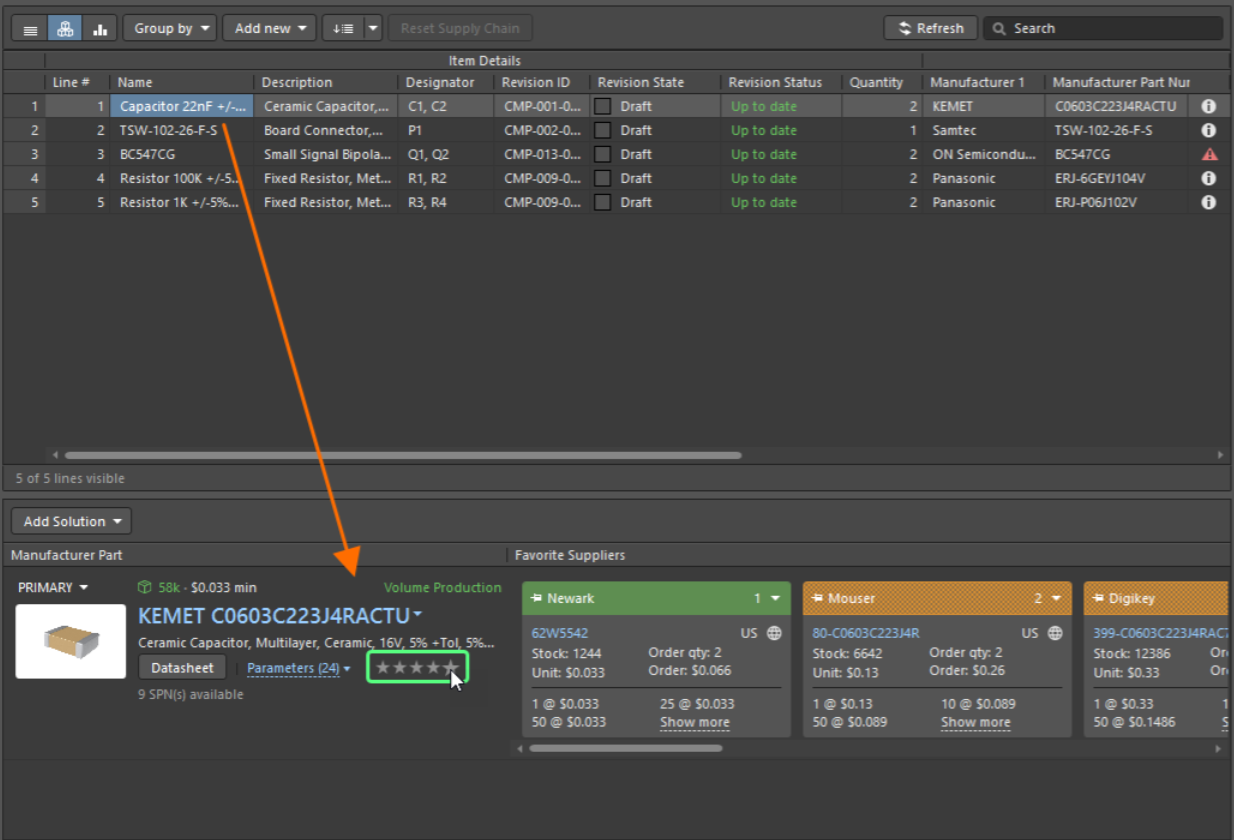Viewport: 1234px width, 840px height.
Task: Sort by Description column header
Action: 327,82
